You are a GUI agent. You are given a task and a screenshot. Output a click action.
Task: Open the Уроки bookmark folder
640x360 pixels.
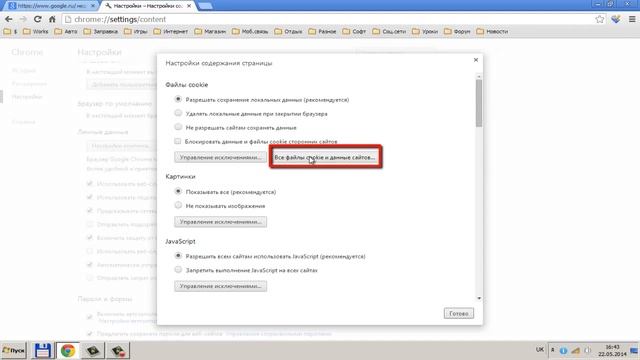click(x=425, y=31)
